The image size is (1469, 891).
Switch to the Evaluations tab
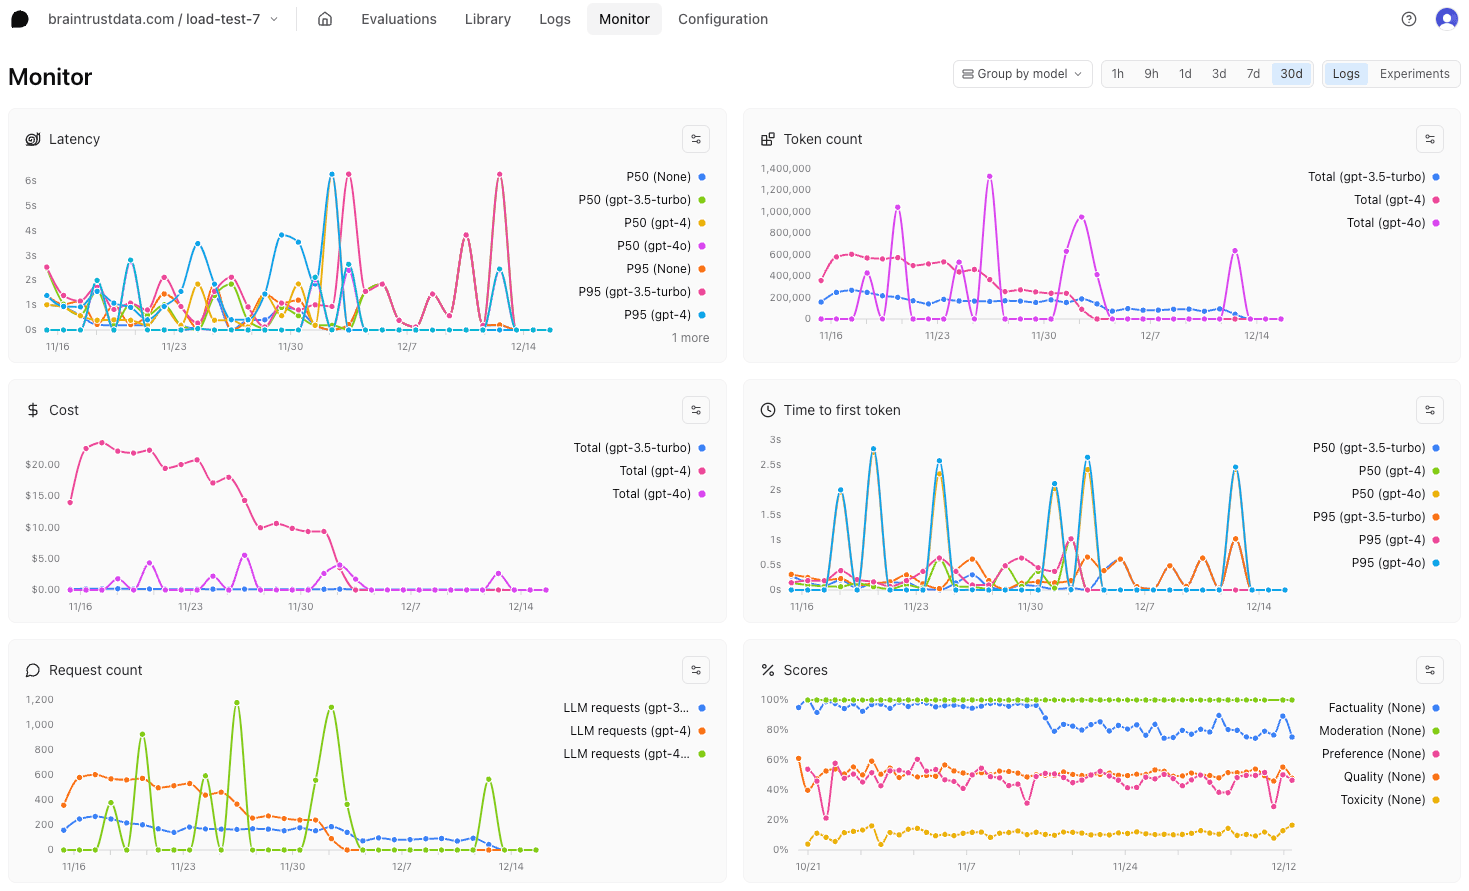click(x=398, y=19)
